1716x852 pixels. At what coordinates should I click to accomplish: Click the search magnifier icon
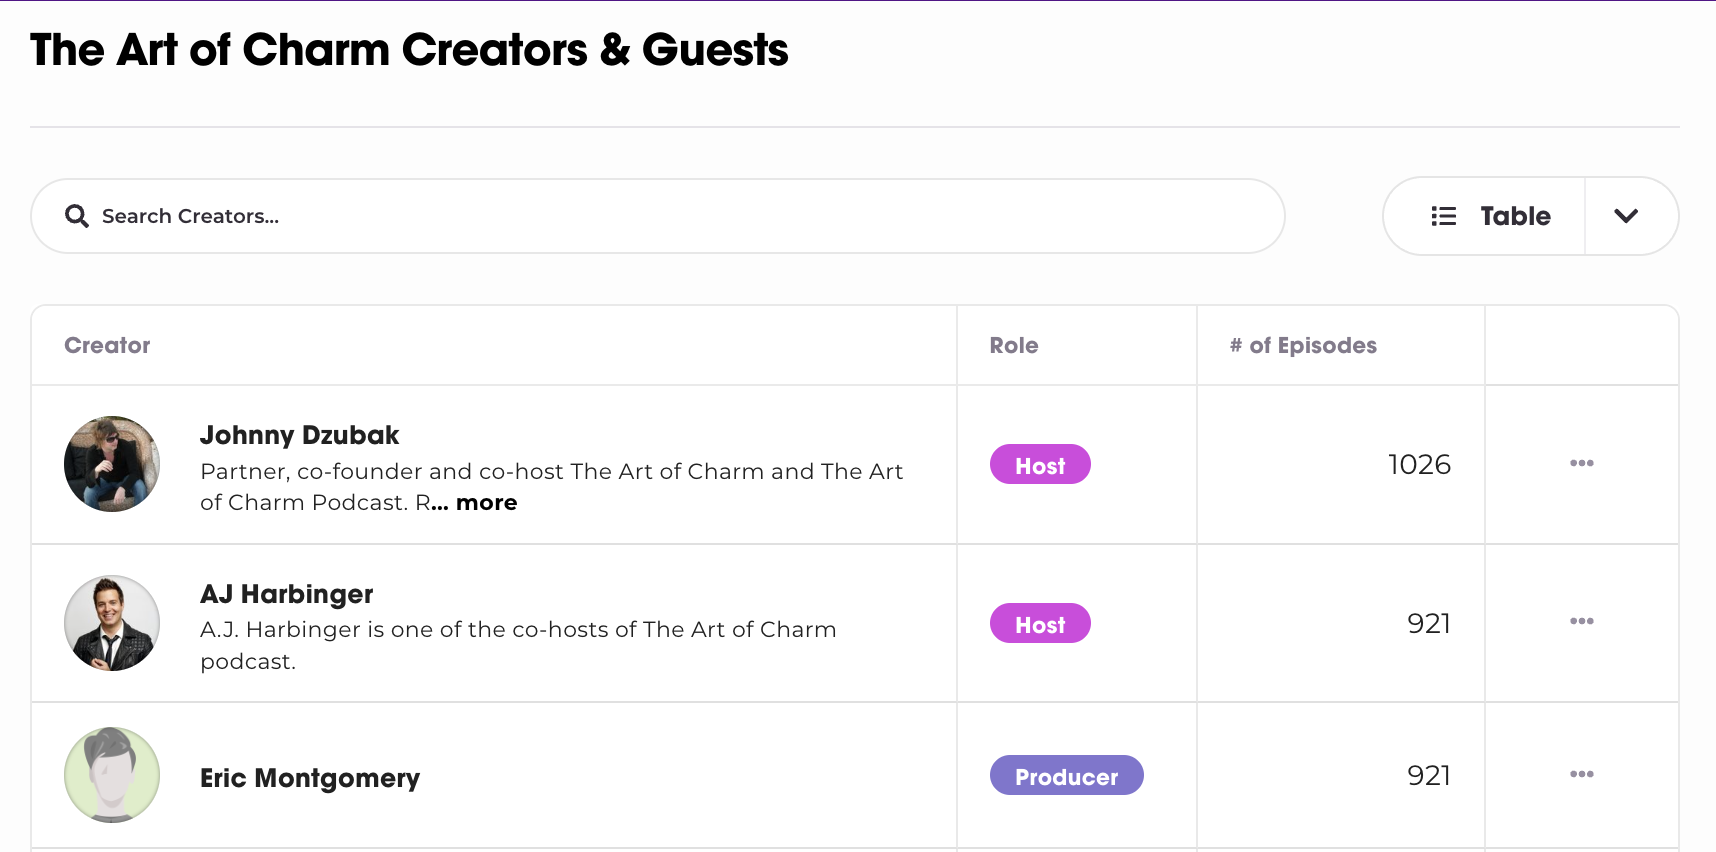(x=77, y=216)
